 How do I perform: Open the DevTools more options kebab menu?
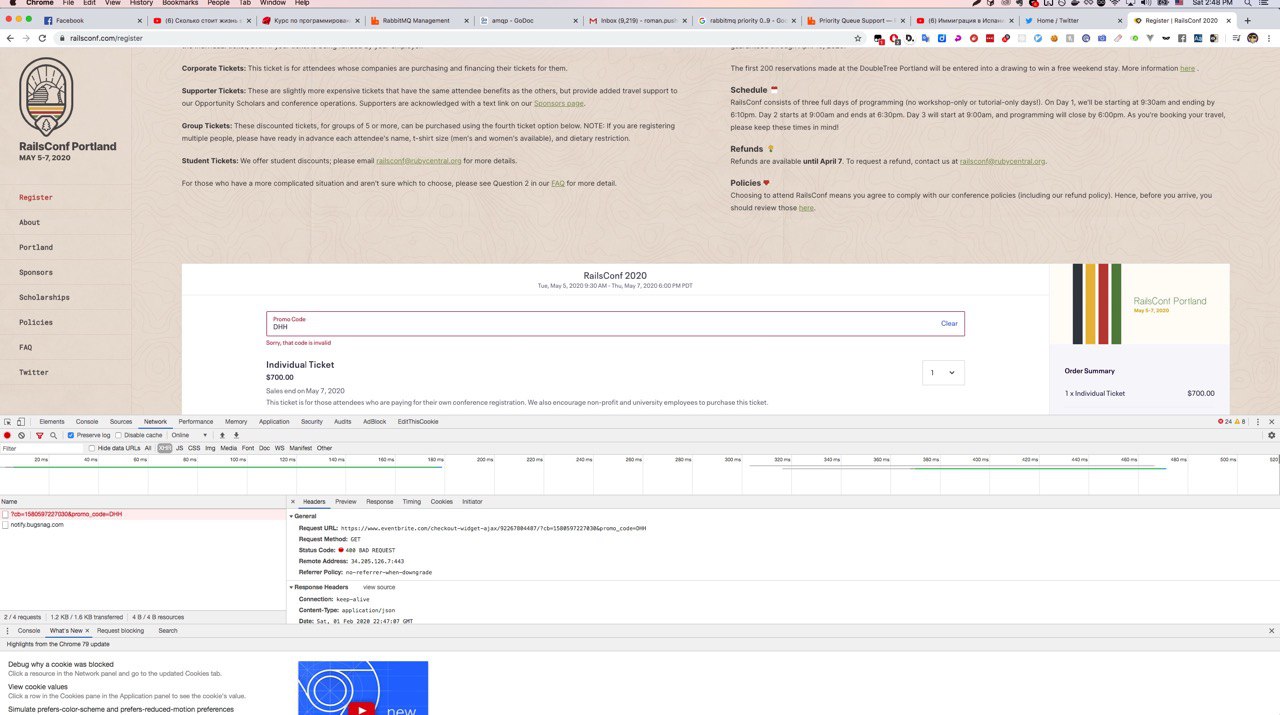1258,422
